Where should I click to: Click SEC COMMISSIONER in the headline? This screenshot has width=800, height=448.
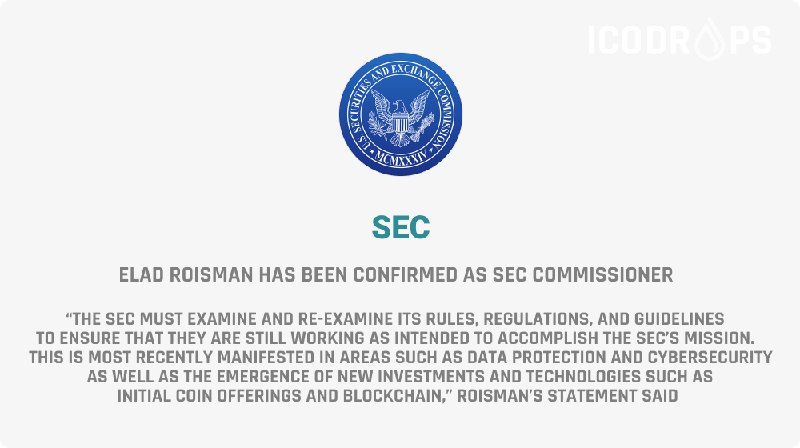pos(583,275)
